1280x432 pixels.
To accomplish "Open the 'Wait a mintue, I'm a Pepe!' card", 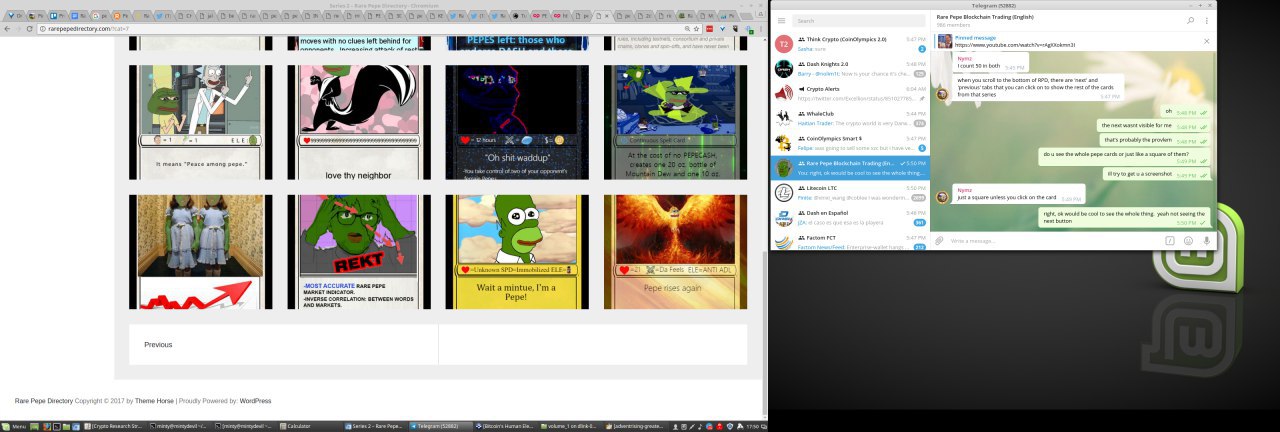I will [x=517, y=252].
